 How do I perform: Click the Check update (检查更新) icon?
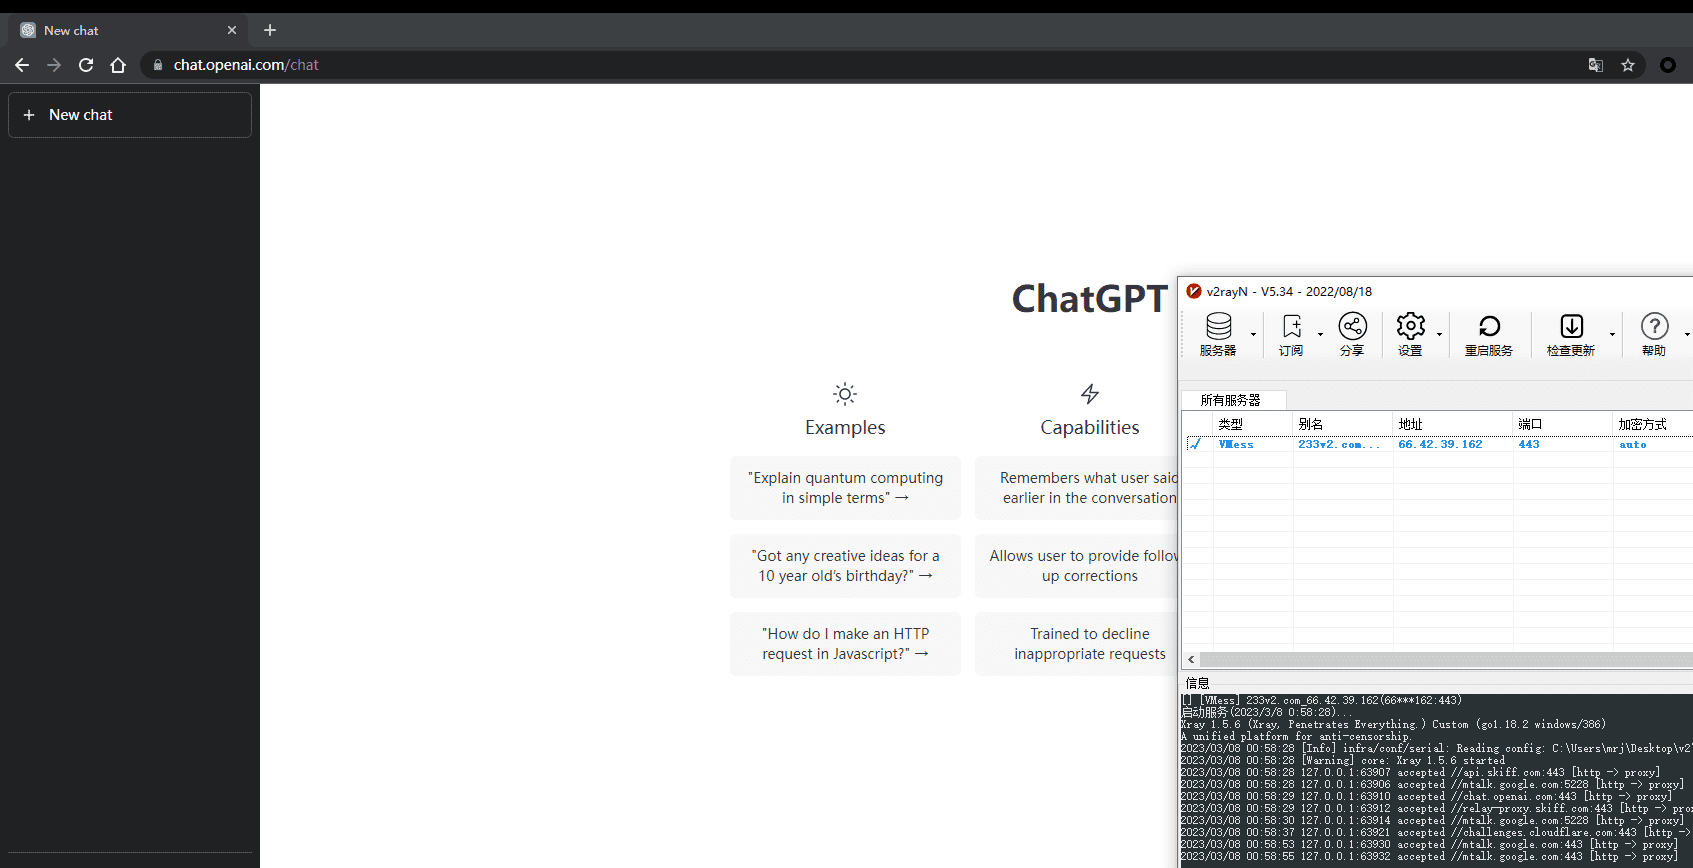click(1571, 334)
